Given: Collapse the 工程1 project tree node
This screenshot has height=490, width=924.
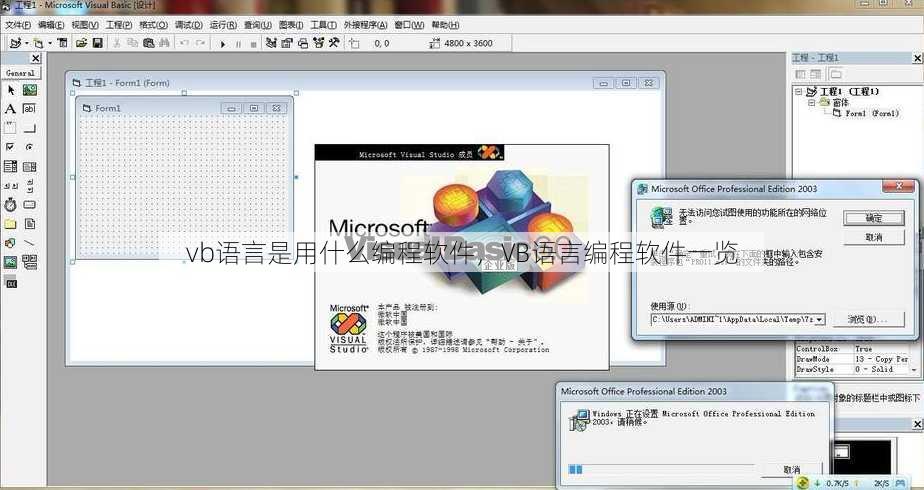Looking at the screenshot, I should [798, 92].
